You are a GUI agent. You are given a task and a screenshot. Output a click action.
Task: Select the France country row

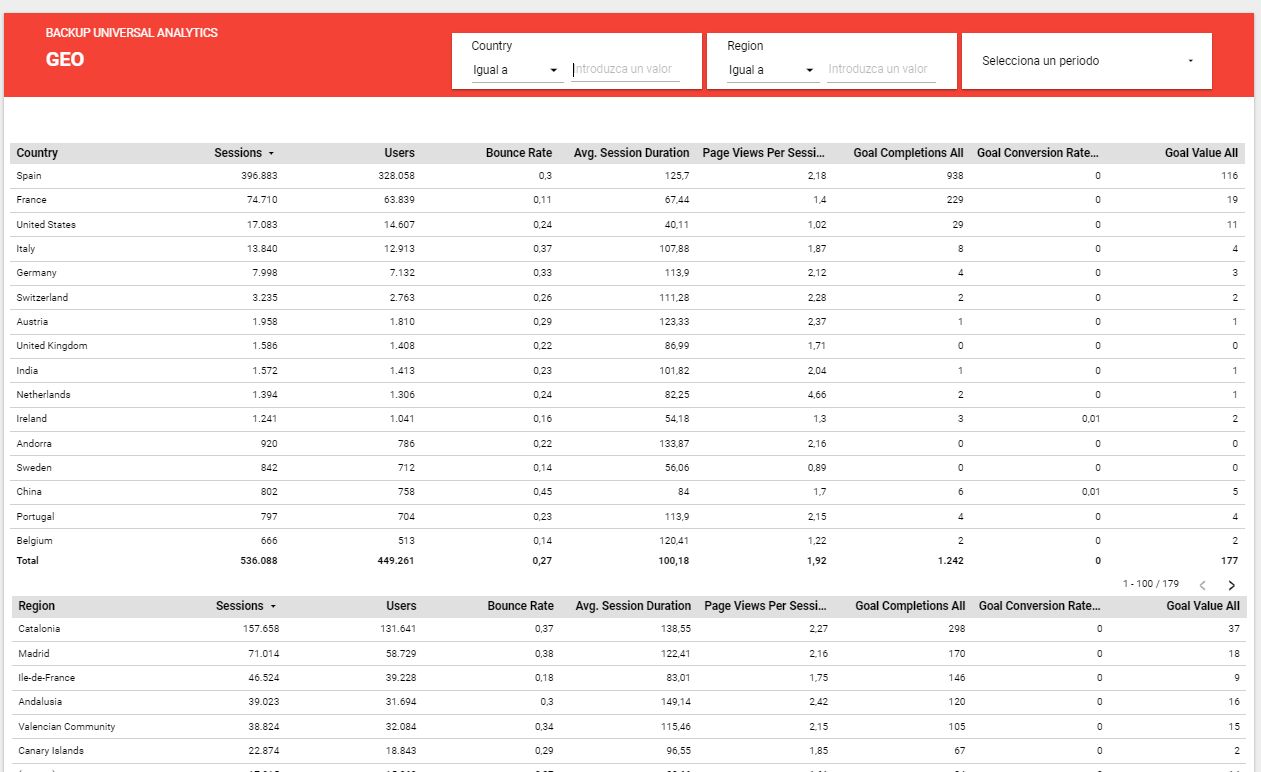627,200
